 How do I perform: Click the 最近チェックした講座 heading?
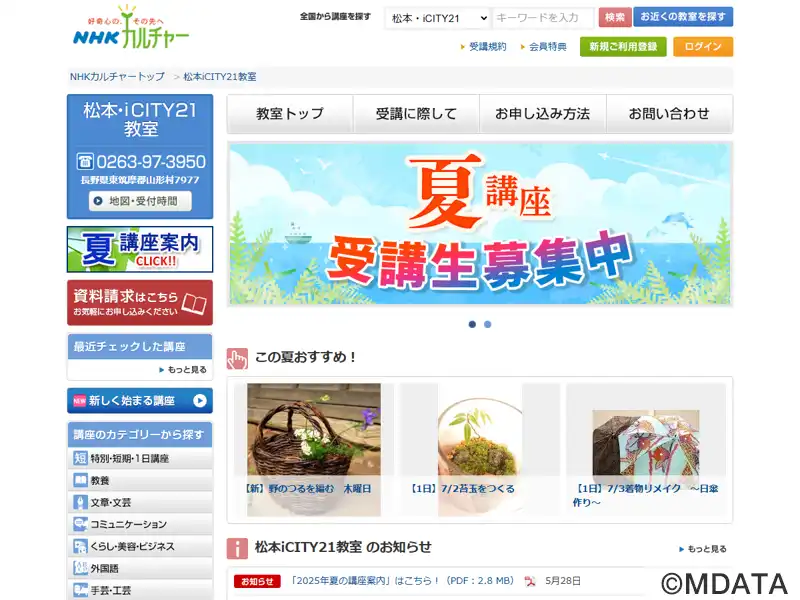pyautogui.click(x=140, y=346)
